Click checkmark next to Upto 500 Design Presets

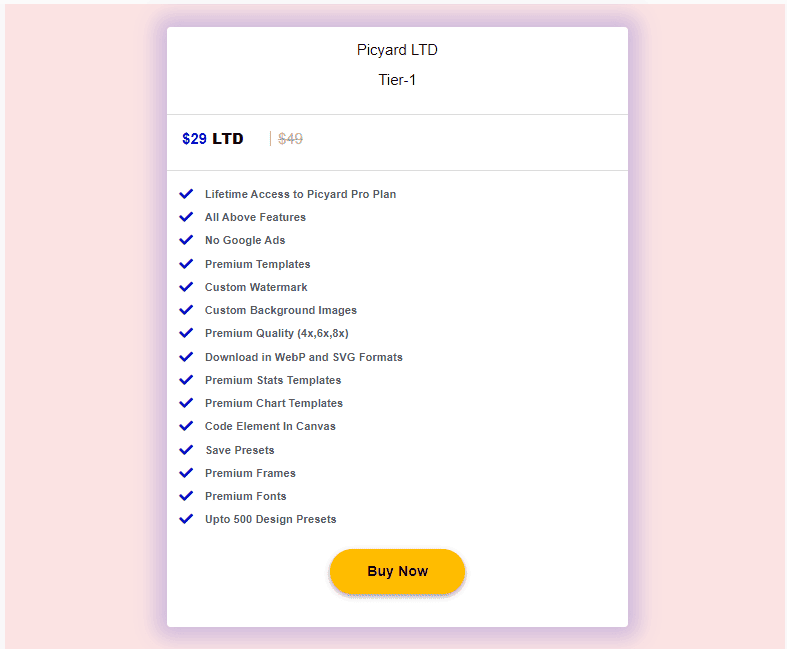click(186, 519)
